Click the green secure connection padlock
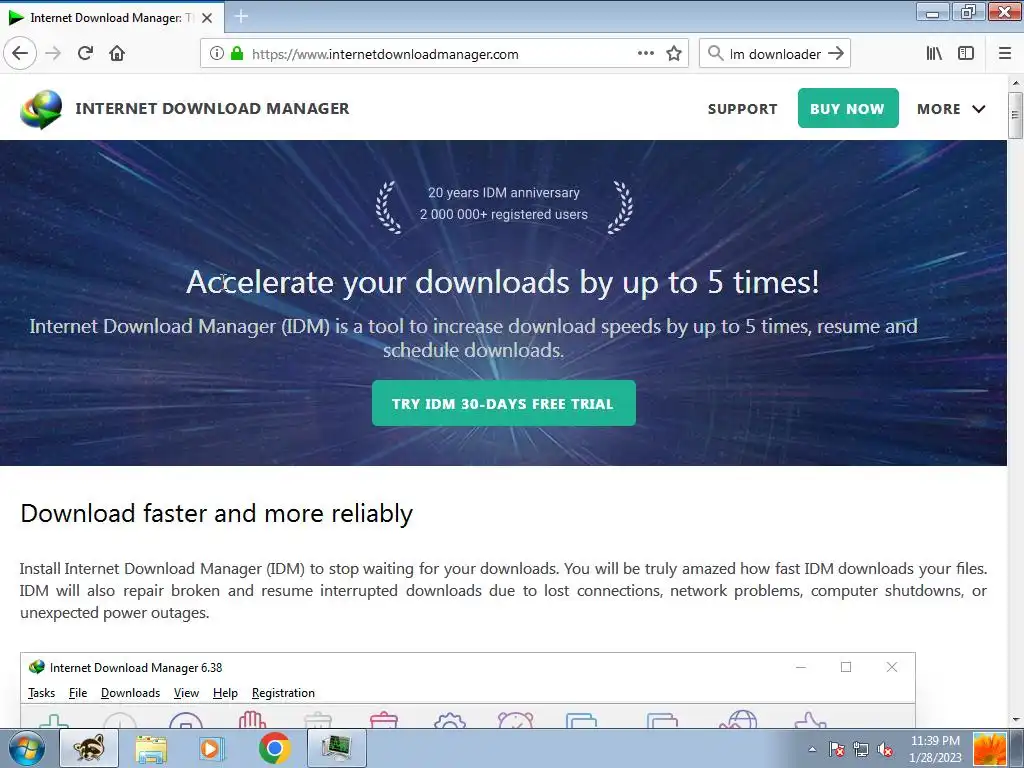The image size is (1024, 768). [x=237, y=54]
